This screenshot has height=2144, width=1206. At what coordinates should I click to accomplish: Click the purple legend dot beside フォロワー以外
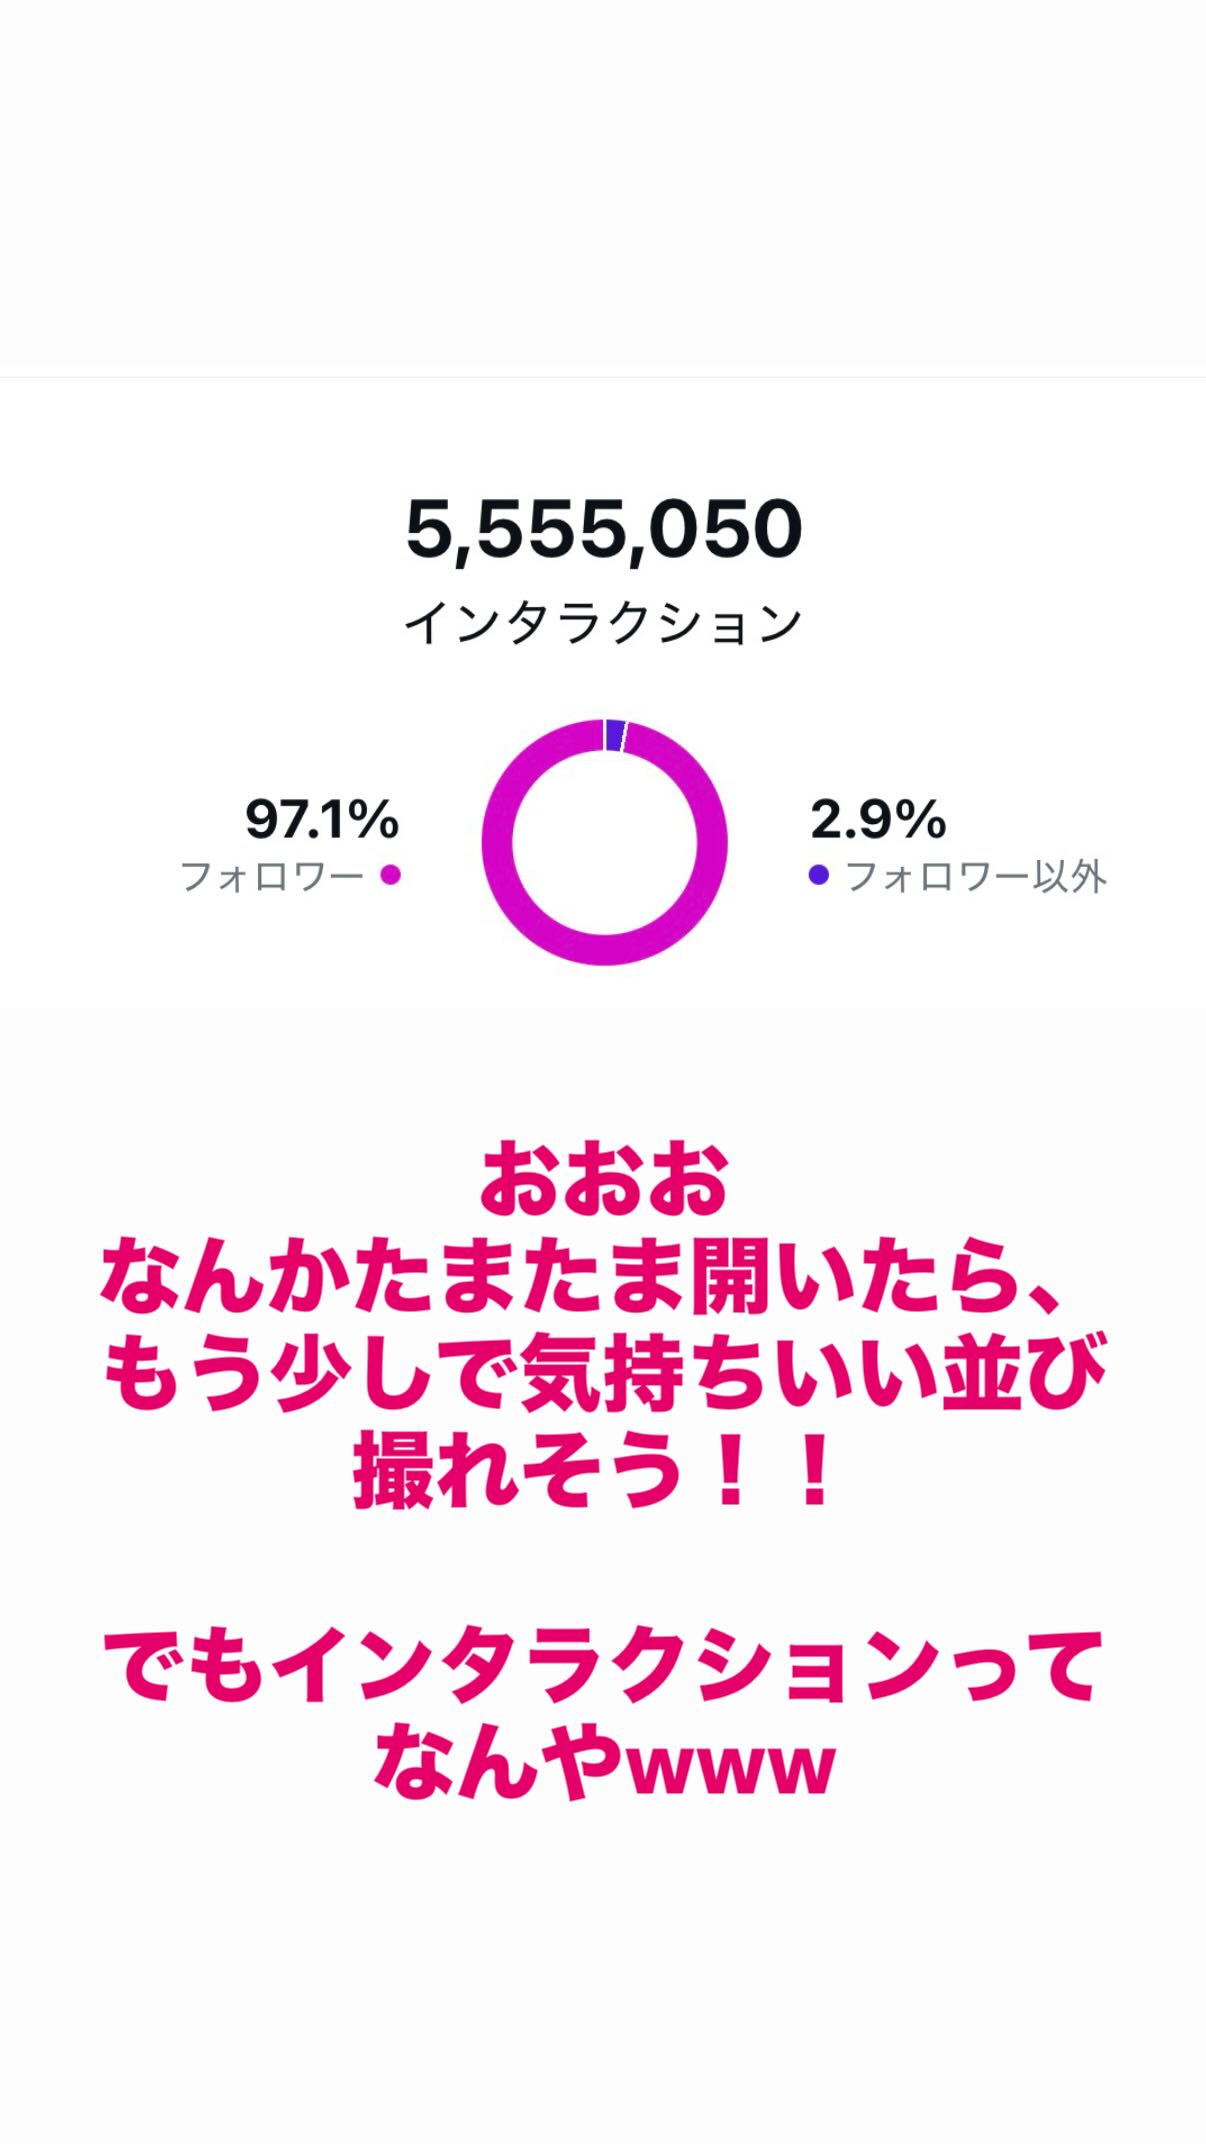click(818, 875)
